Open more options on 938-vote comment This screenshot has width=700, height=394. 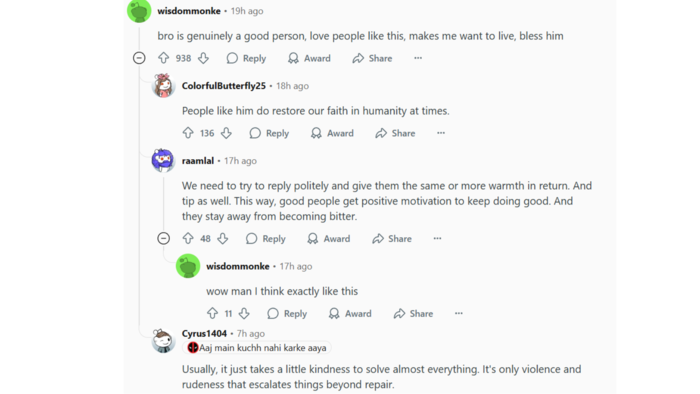tap(418, 58)
